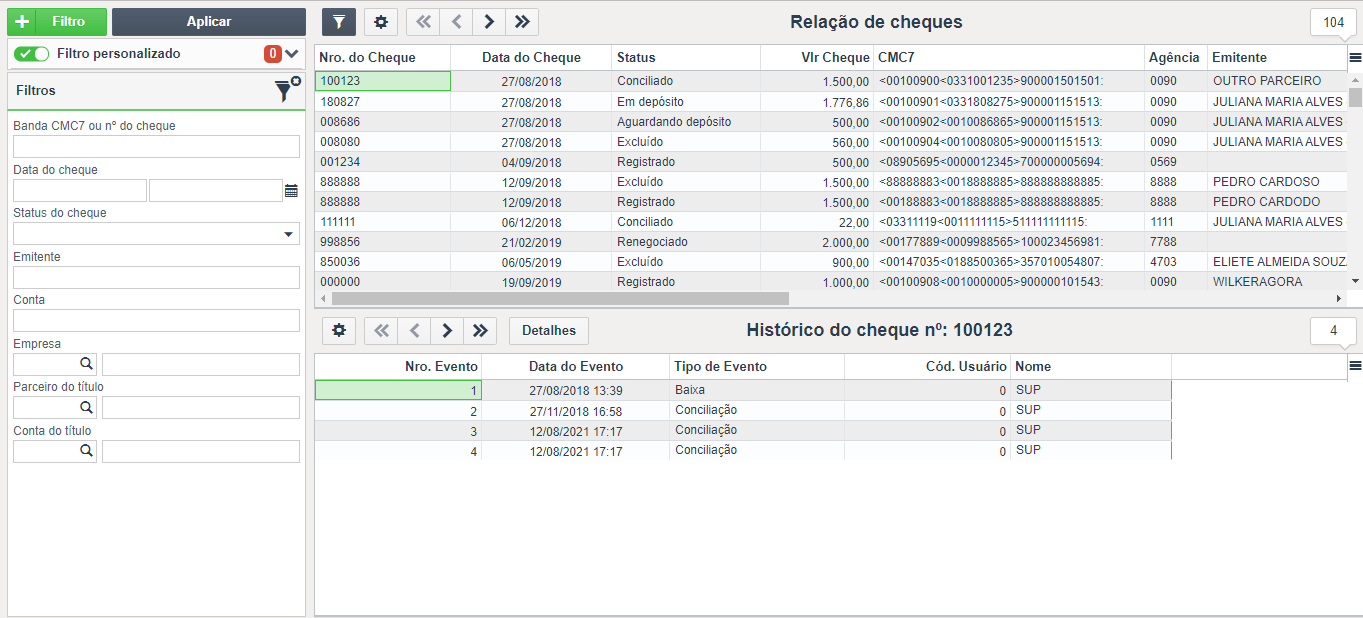Click the scroll right arrow of cheques grid
Screen dimensions: 1363x618
click(x=1339, y=298)
